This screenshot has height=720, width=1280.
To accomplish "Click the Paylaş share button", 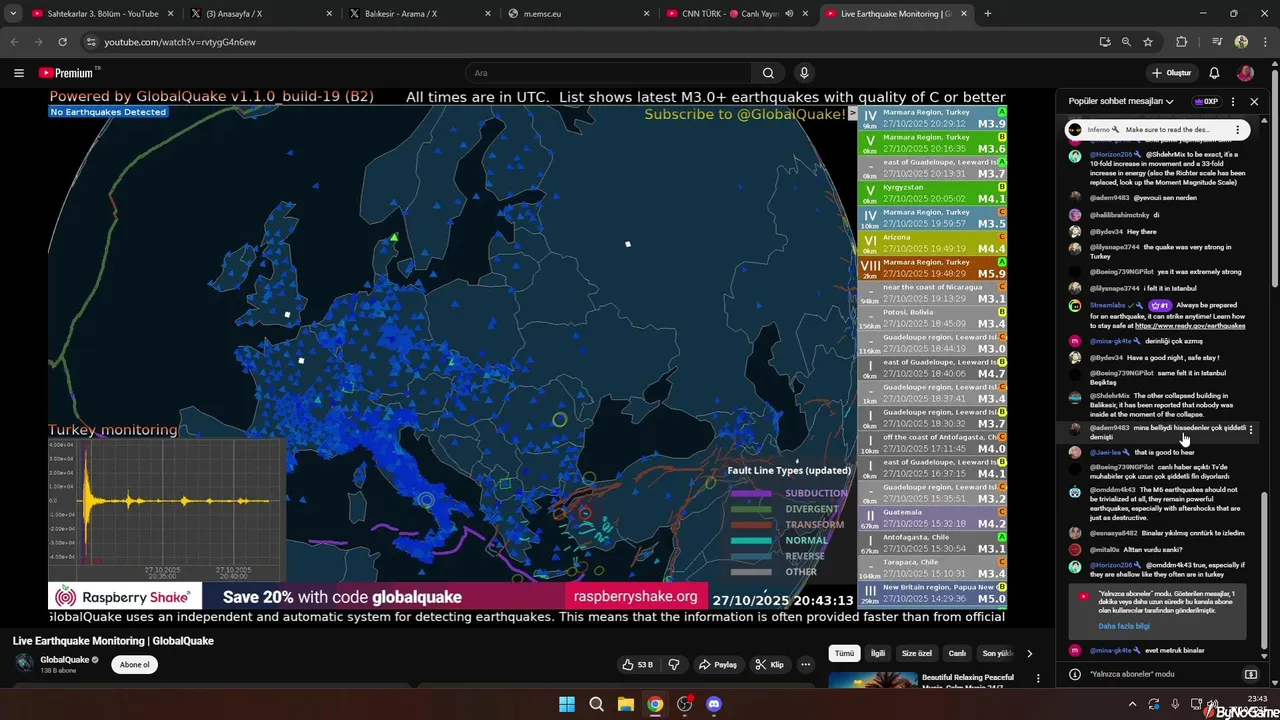I will pos(718,664).
